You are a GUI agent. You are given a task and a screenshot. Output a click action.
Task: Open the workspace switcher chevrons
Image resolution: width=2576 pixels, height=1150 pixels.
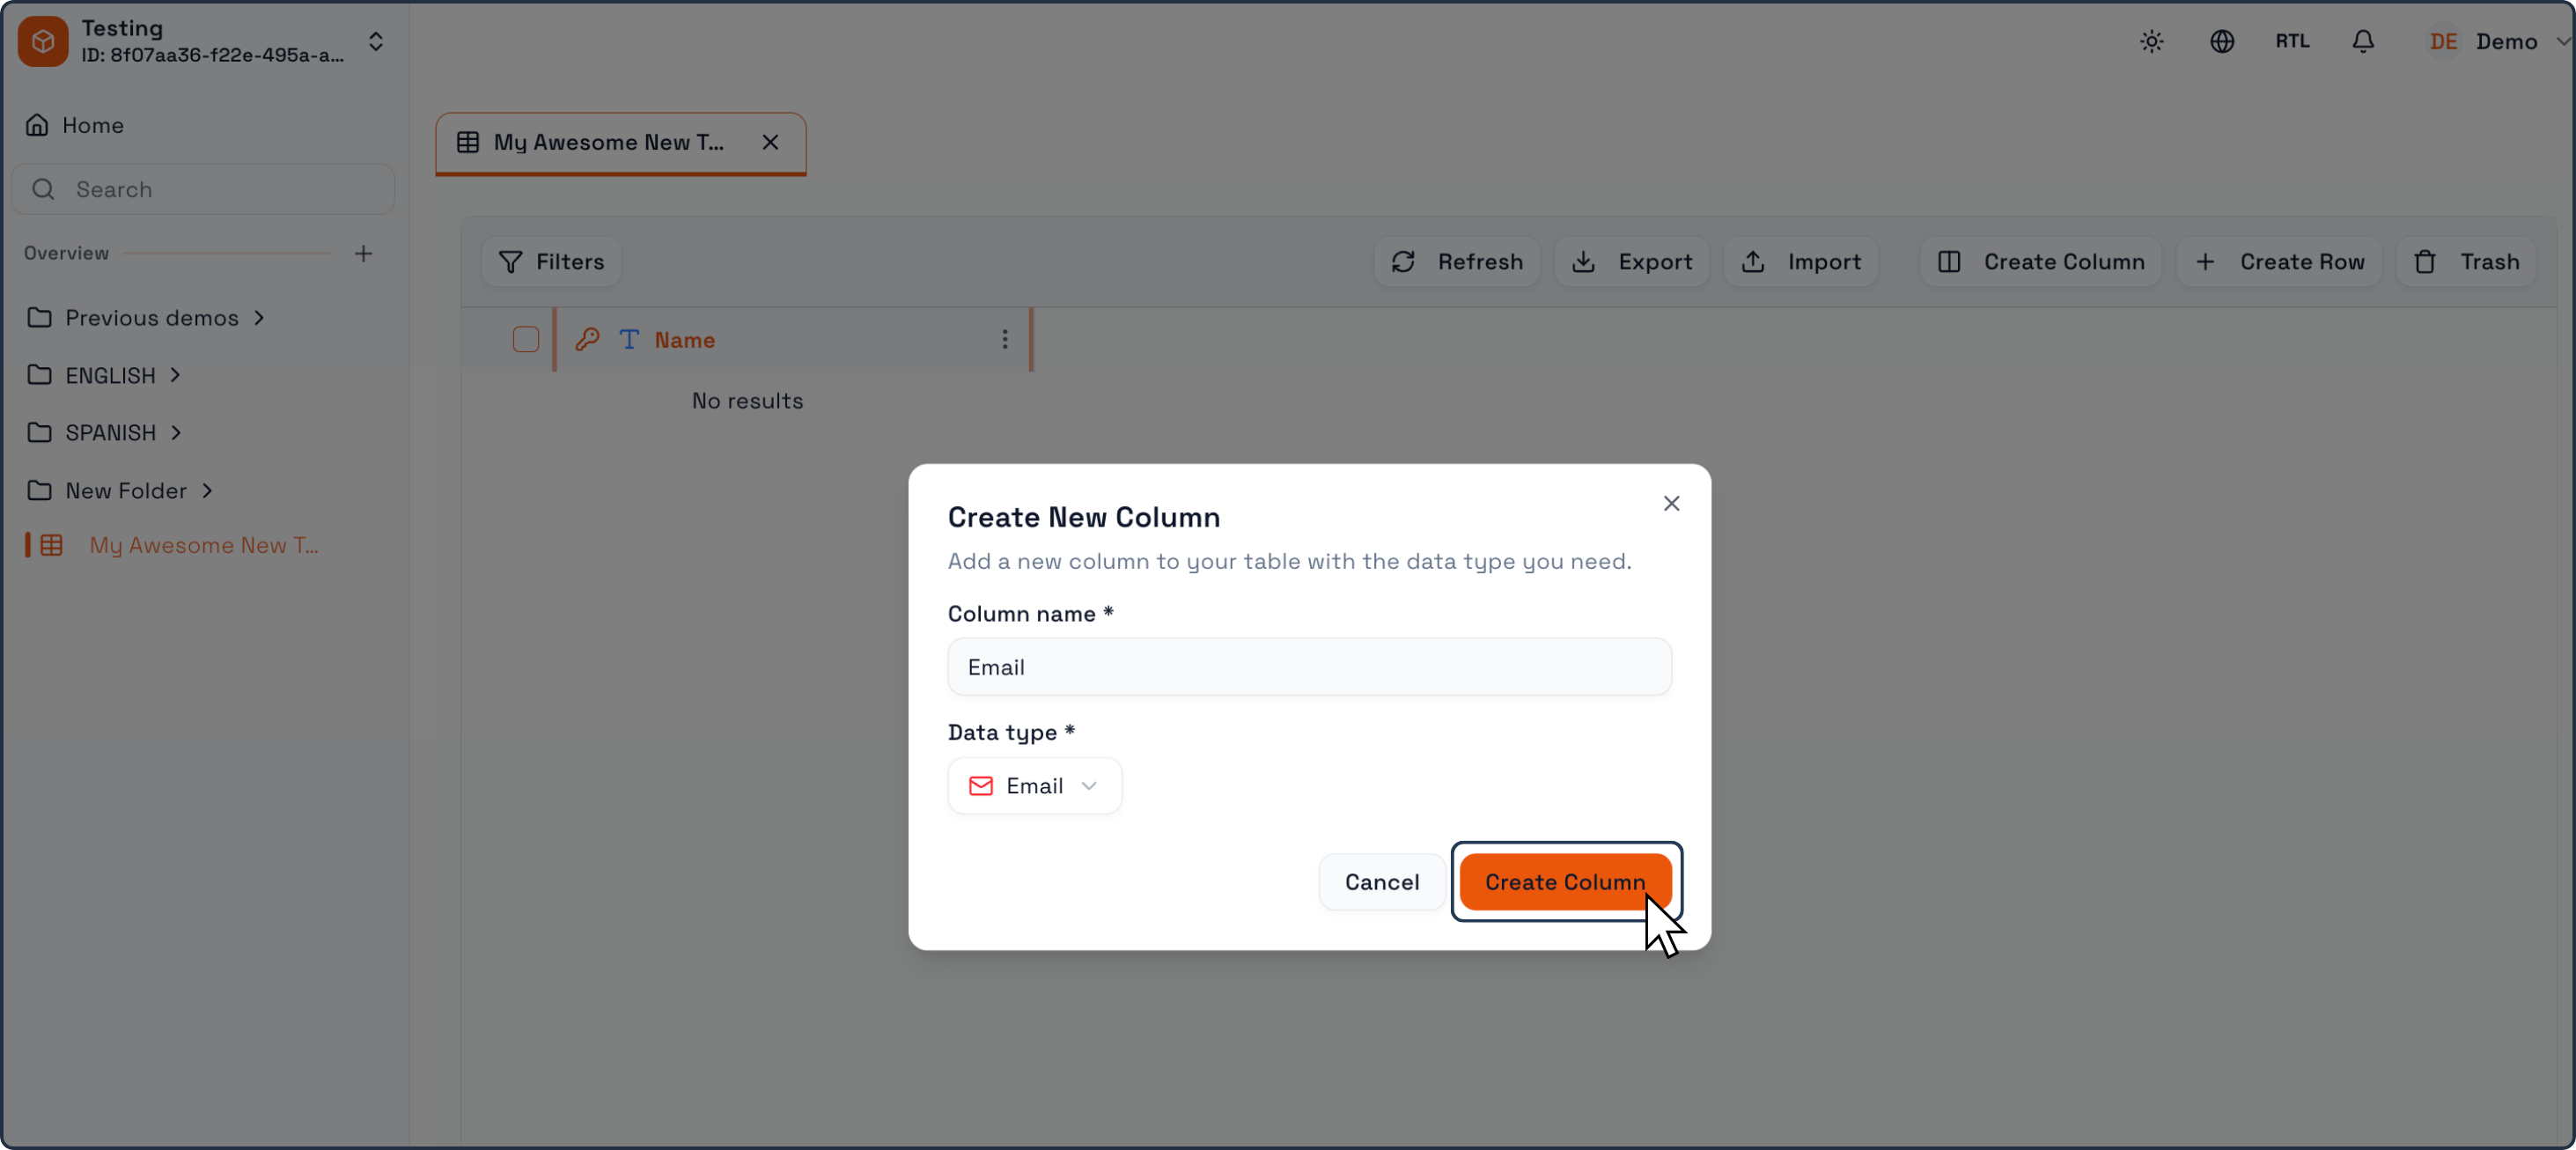[x=376, y=41]
